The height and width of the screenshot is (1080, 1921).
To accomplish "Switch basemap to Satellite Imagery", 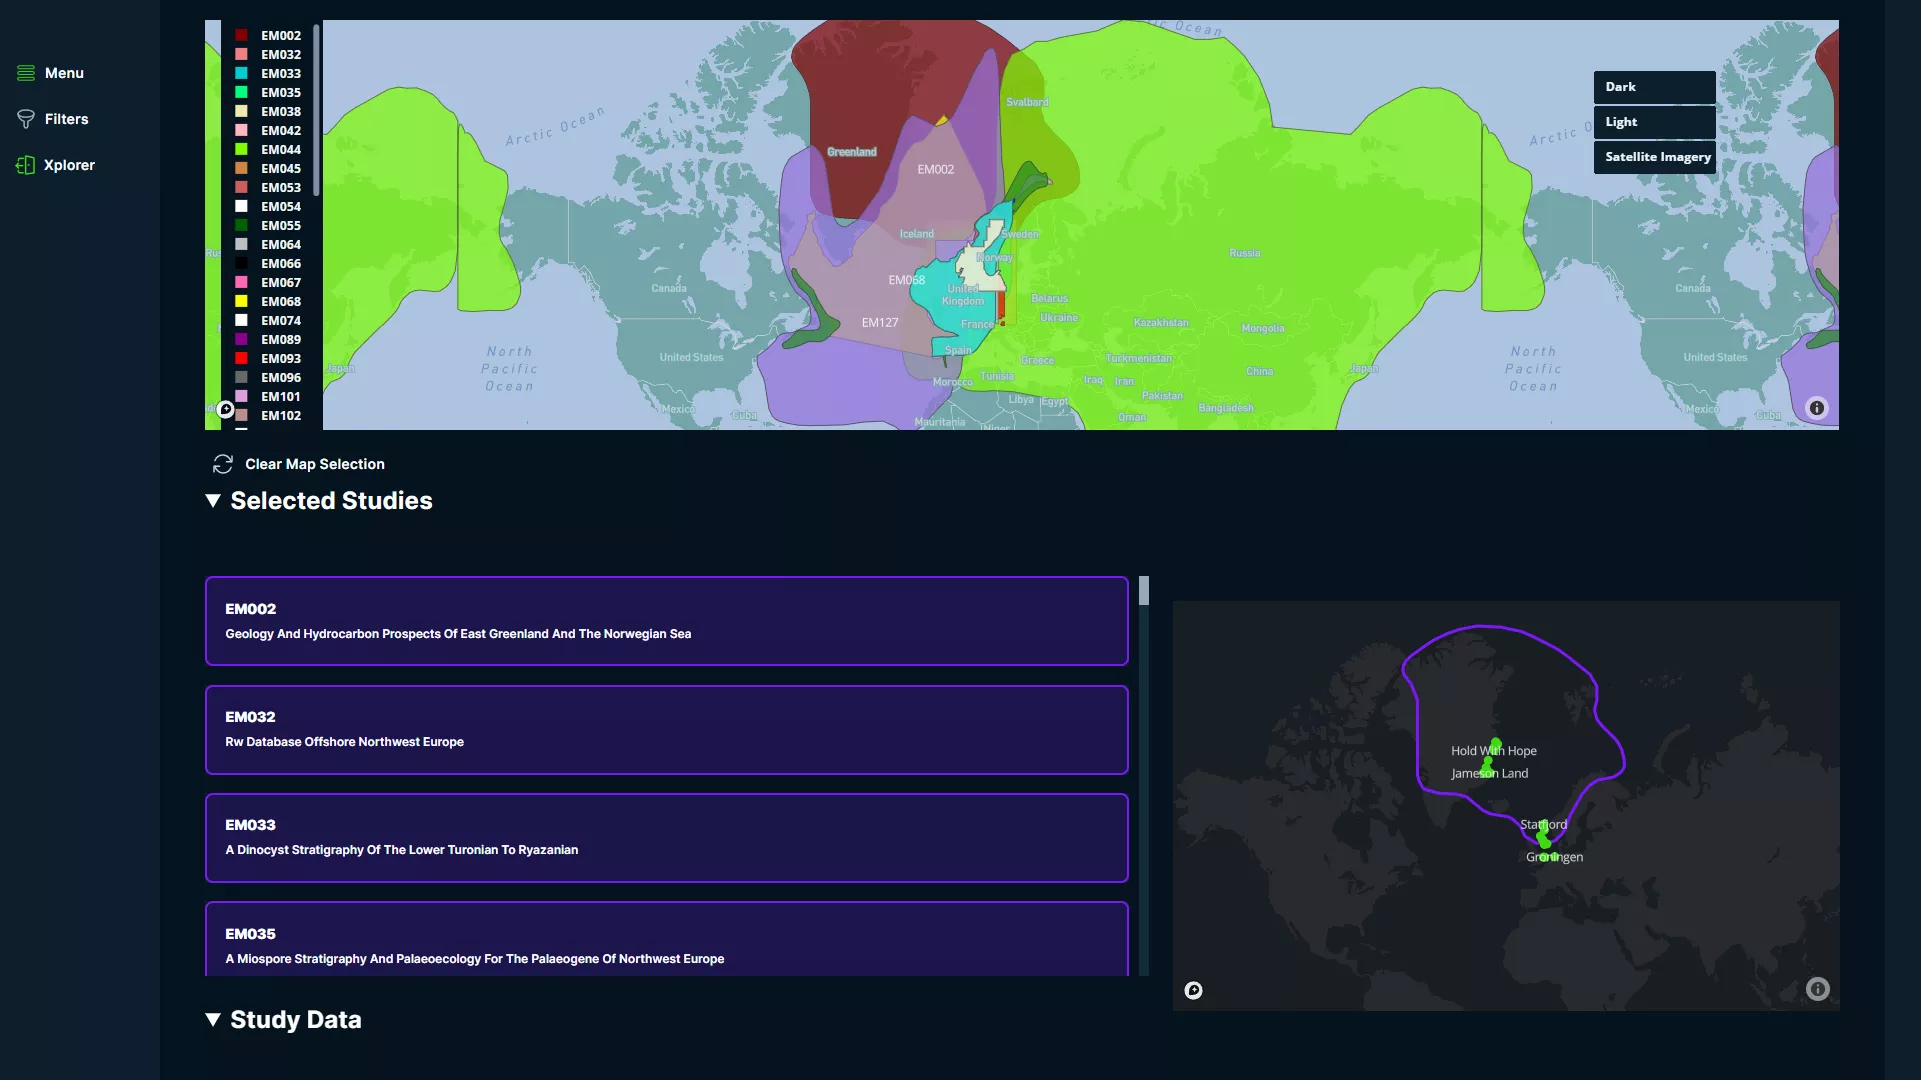I will click(1654, 157).
